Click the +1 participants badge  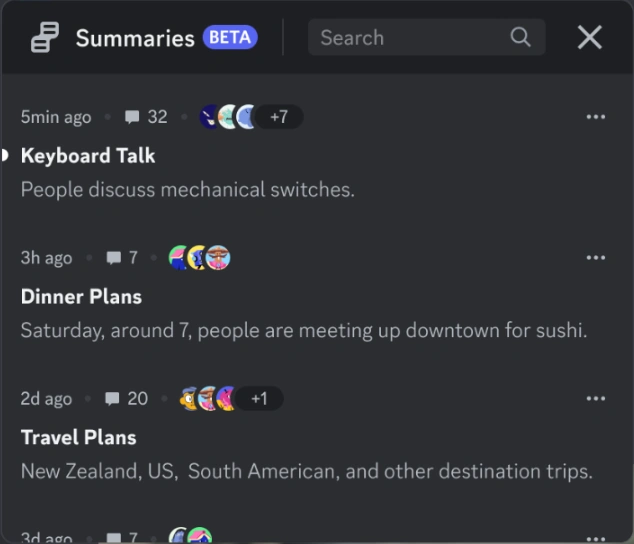(x=259, y=399)
